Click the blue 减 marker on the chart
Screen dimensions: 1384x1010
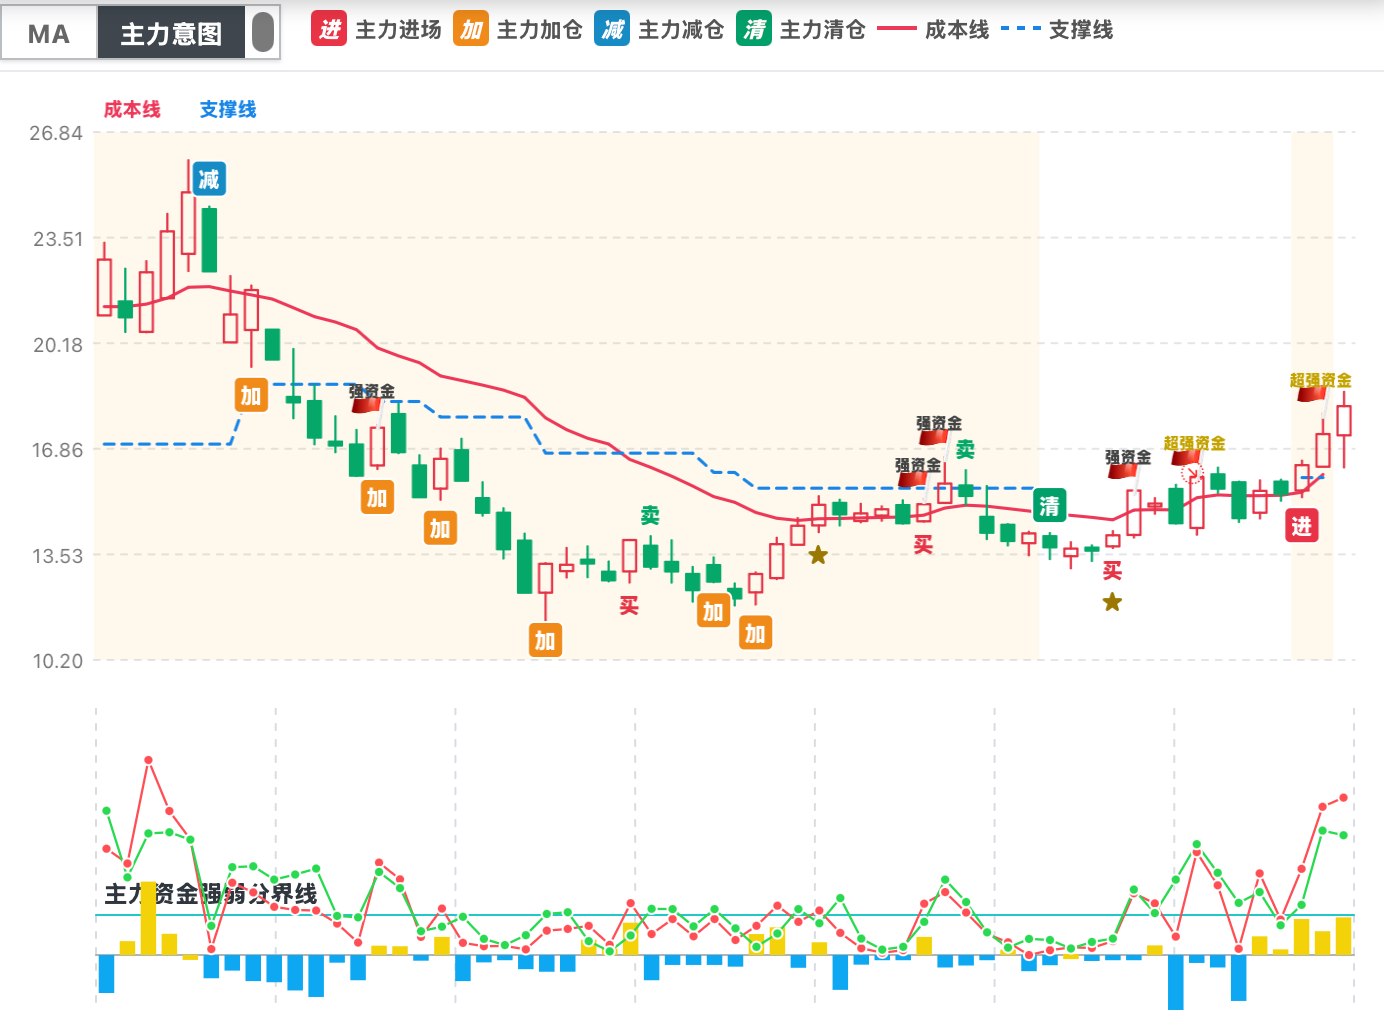(x=209, y=179)
